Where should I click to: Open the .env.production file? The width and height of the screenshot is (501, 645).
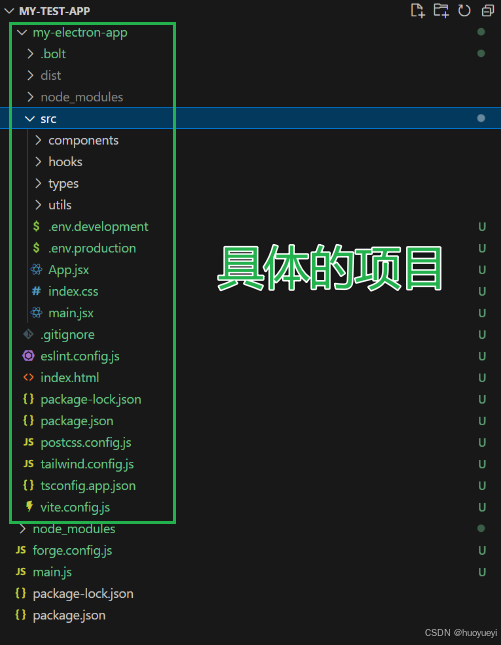pyautogui.click(x=92, y=248)
